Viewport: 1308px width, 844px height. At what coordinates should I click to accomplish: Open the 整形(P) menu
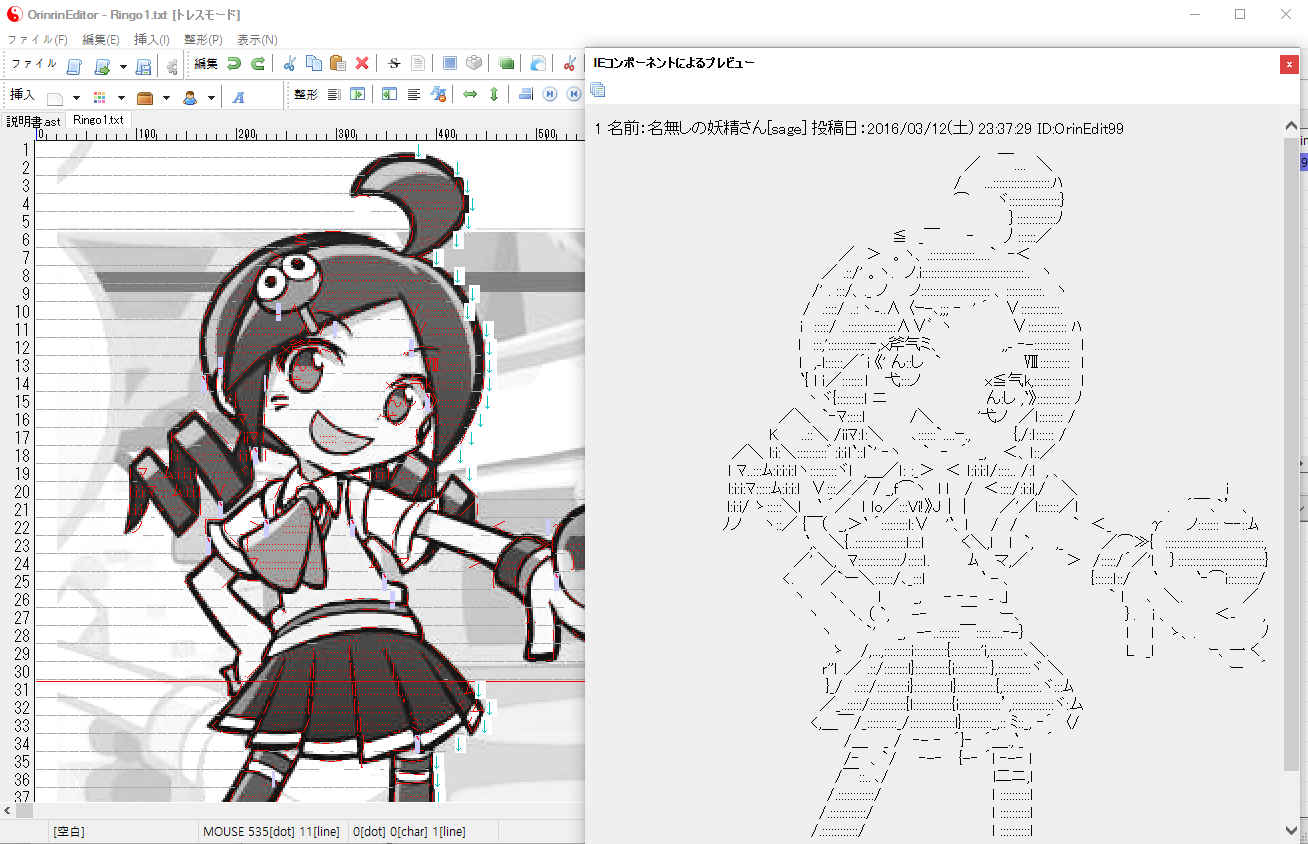203,40
